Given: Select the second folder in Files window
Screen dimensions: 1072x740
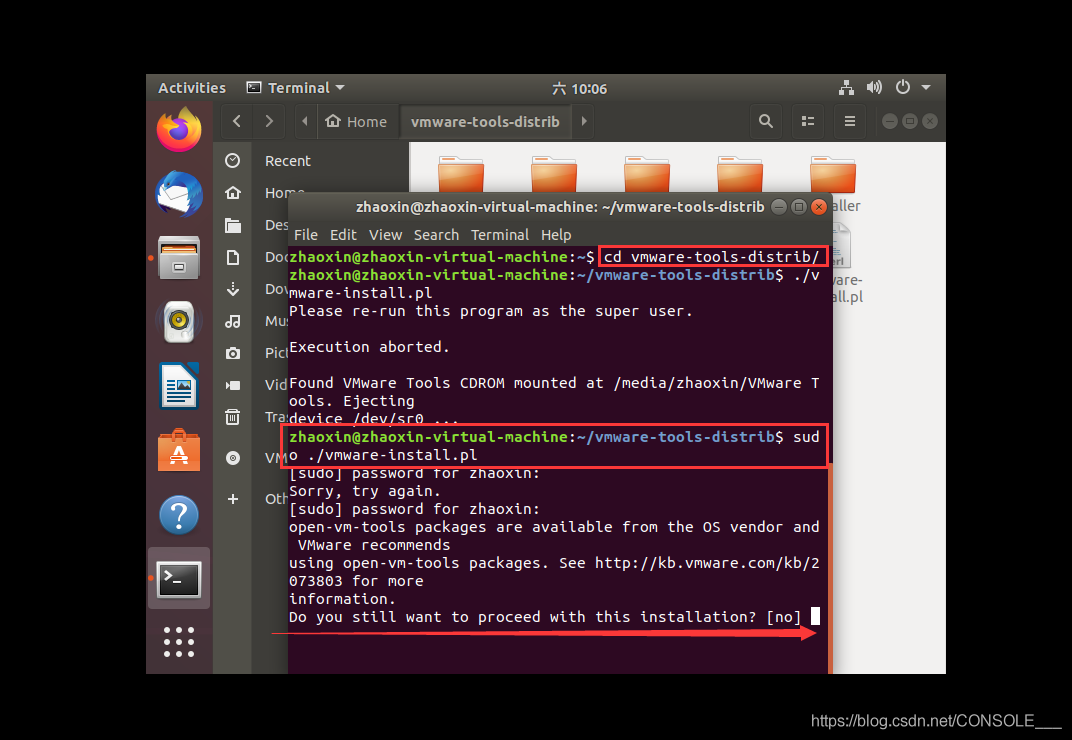Looking at the screenshot, I should pyautogui.click(x=554, y=174).
